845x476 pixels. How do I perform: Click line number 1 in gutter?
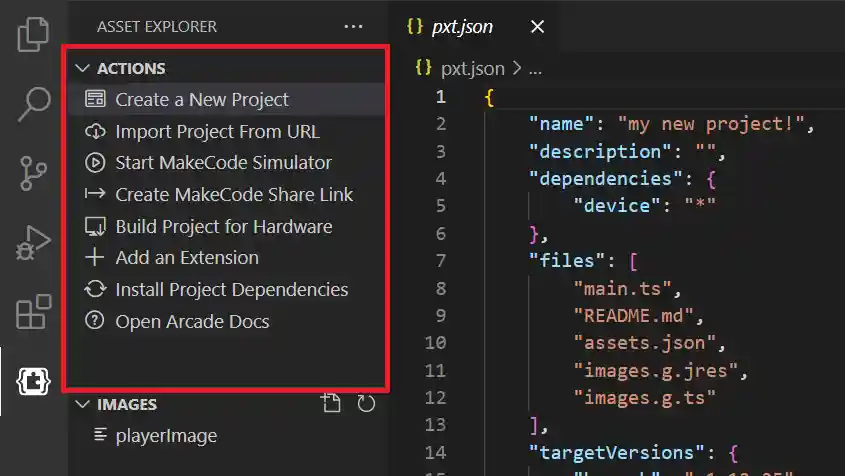(441, 97)
